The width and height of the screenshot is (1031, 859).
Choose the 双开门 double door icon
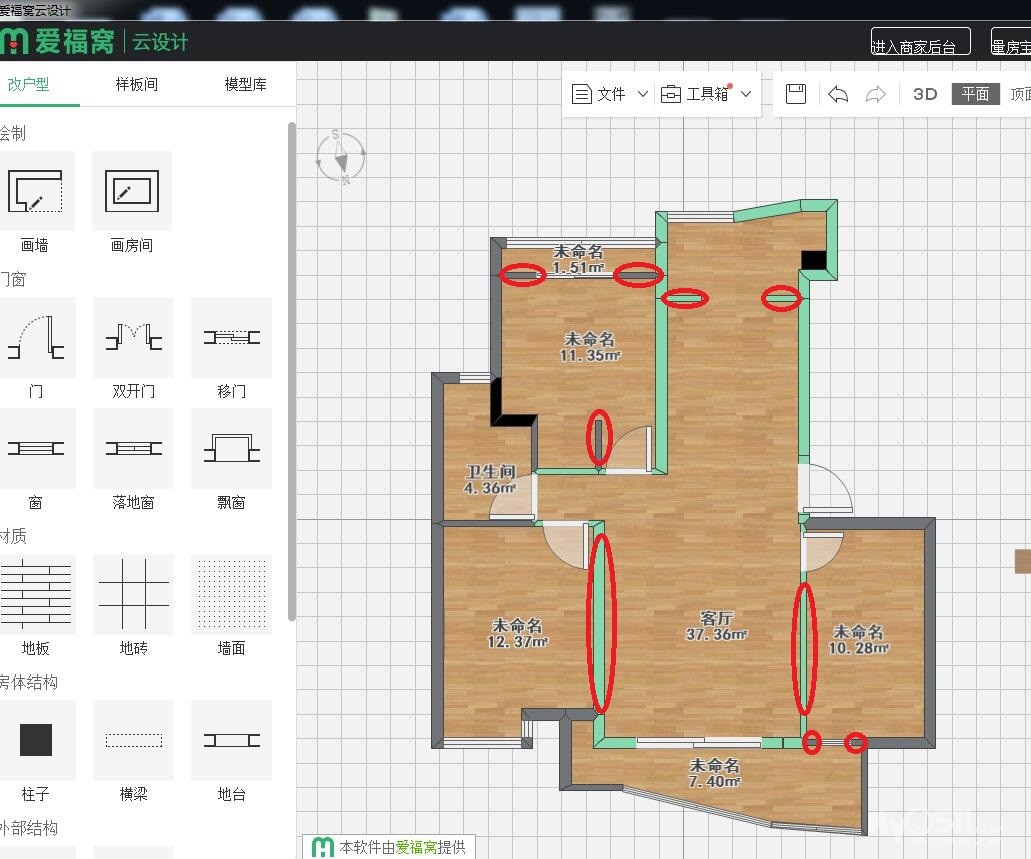pos(133,337)
